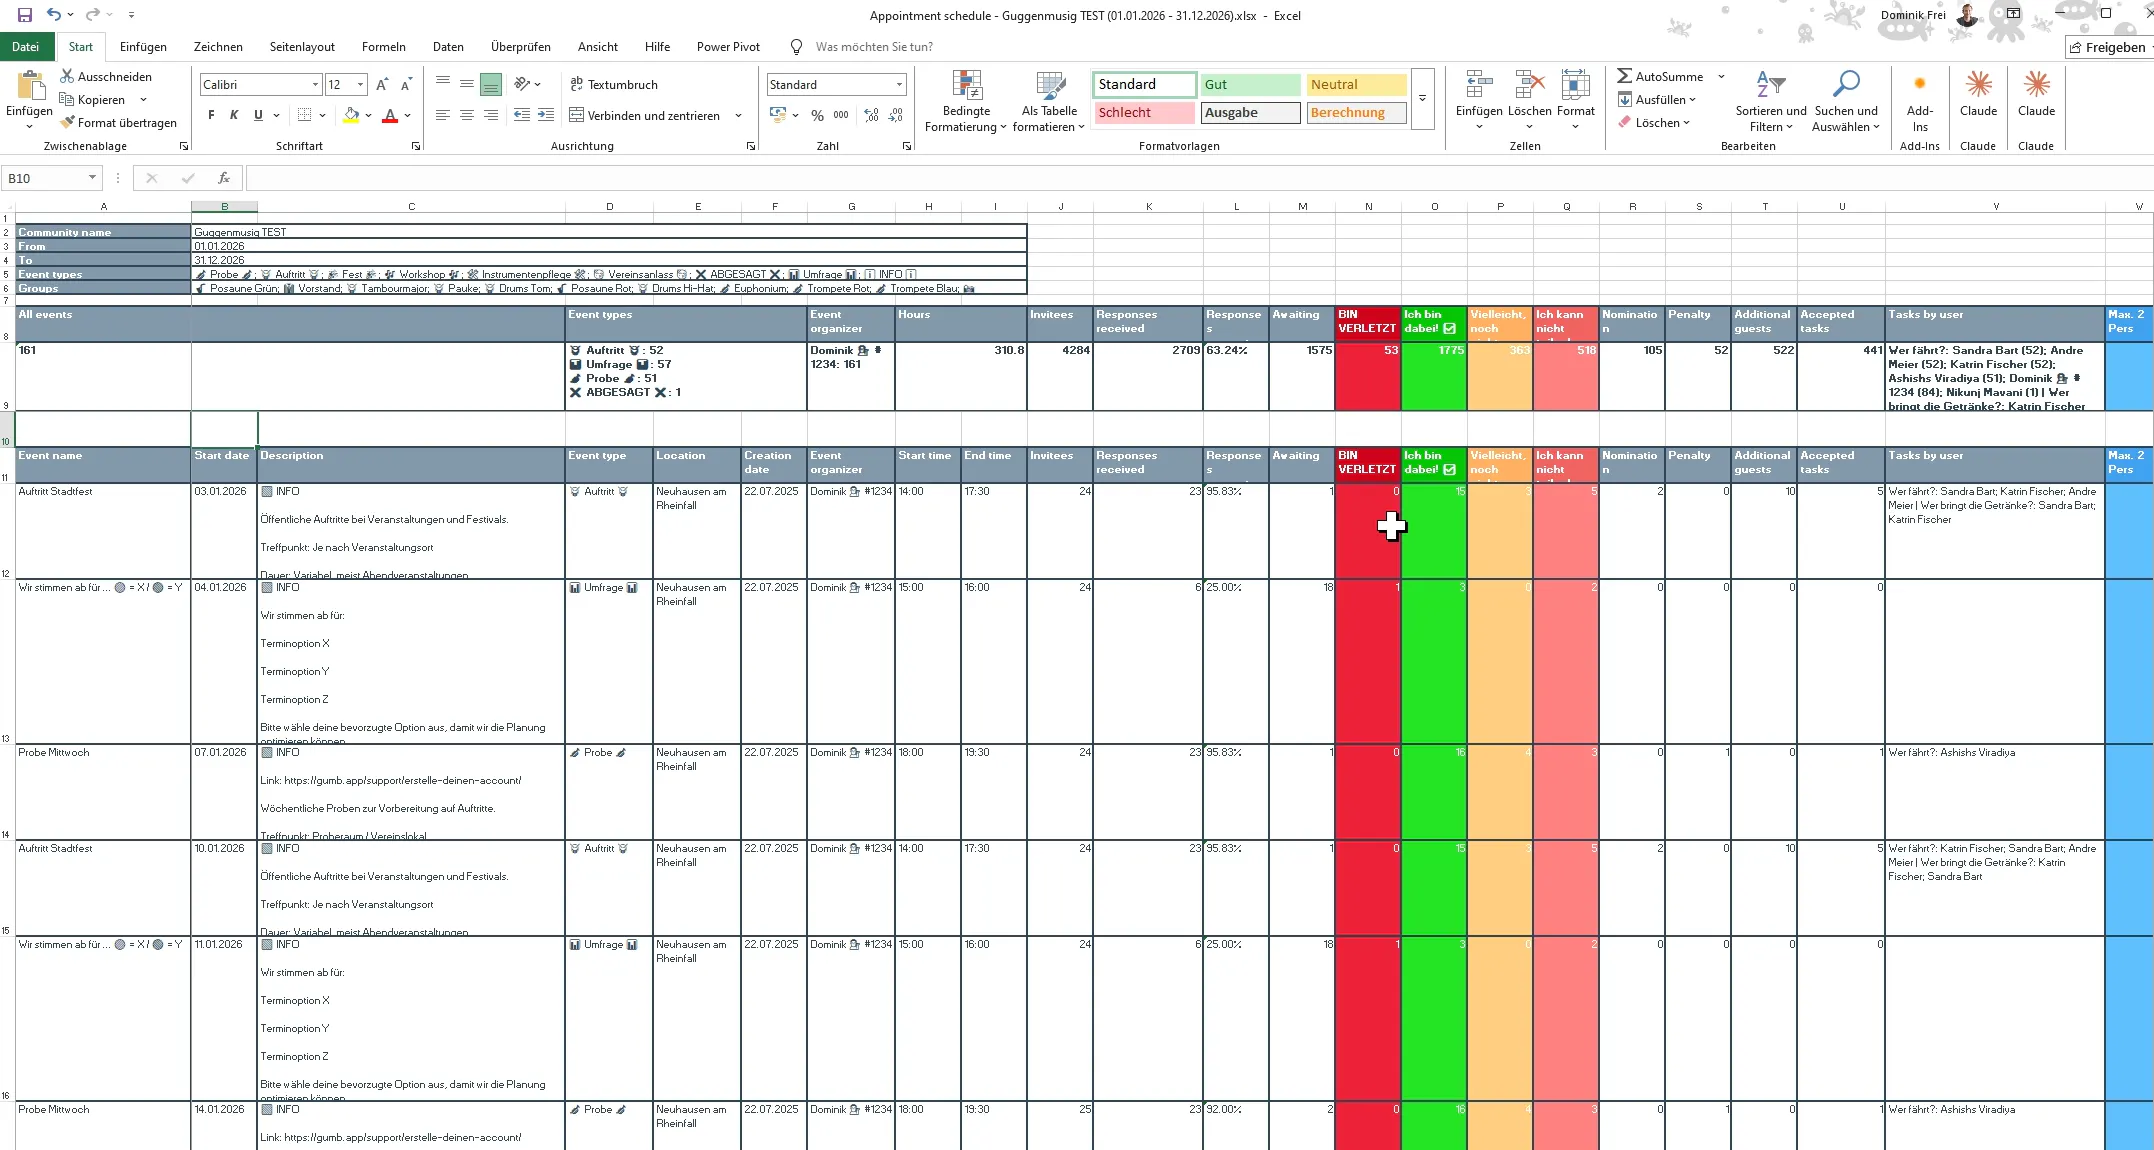2154x1150 pixels.
Task: Apply the 000 thousands separator format
Action: [x=841, y=115]
